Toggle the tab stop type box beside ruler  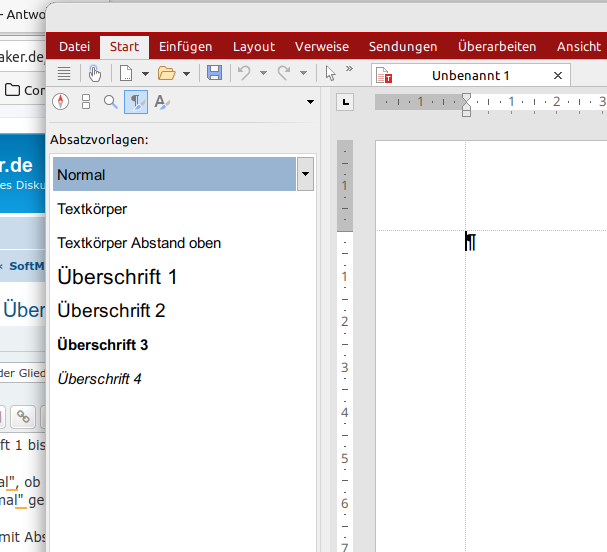click(x=346, y=102)
